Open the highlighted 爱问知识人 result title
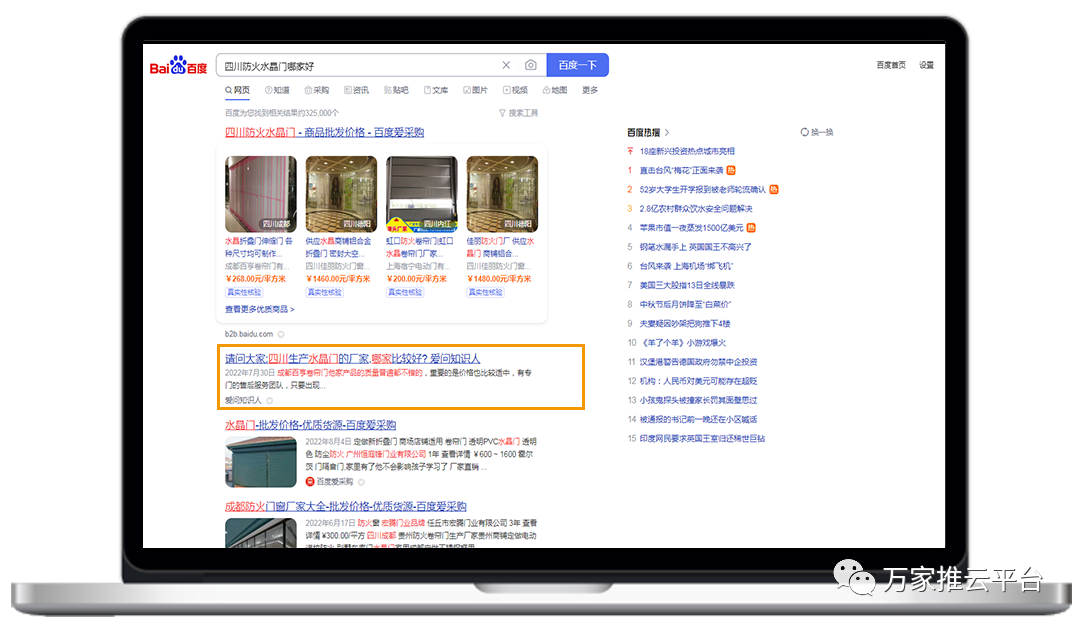Viewport: 1080px width, 628px height. click(352, 358)
